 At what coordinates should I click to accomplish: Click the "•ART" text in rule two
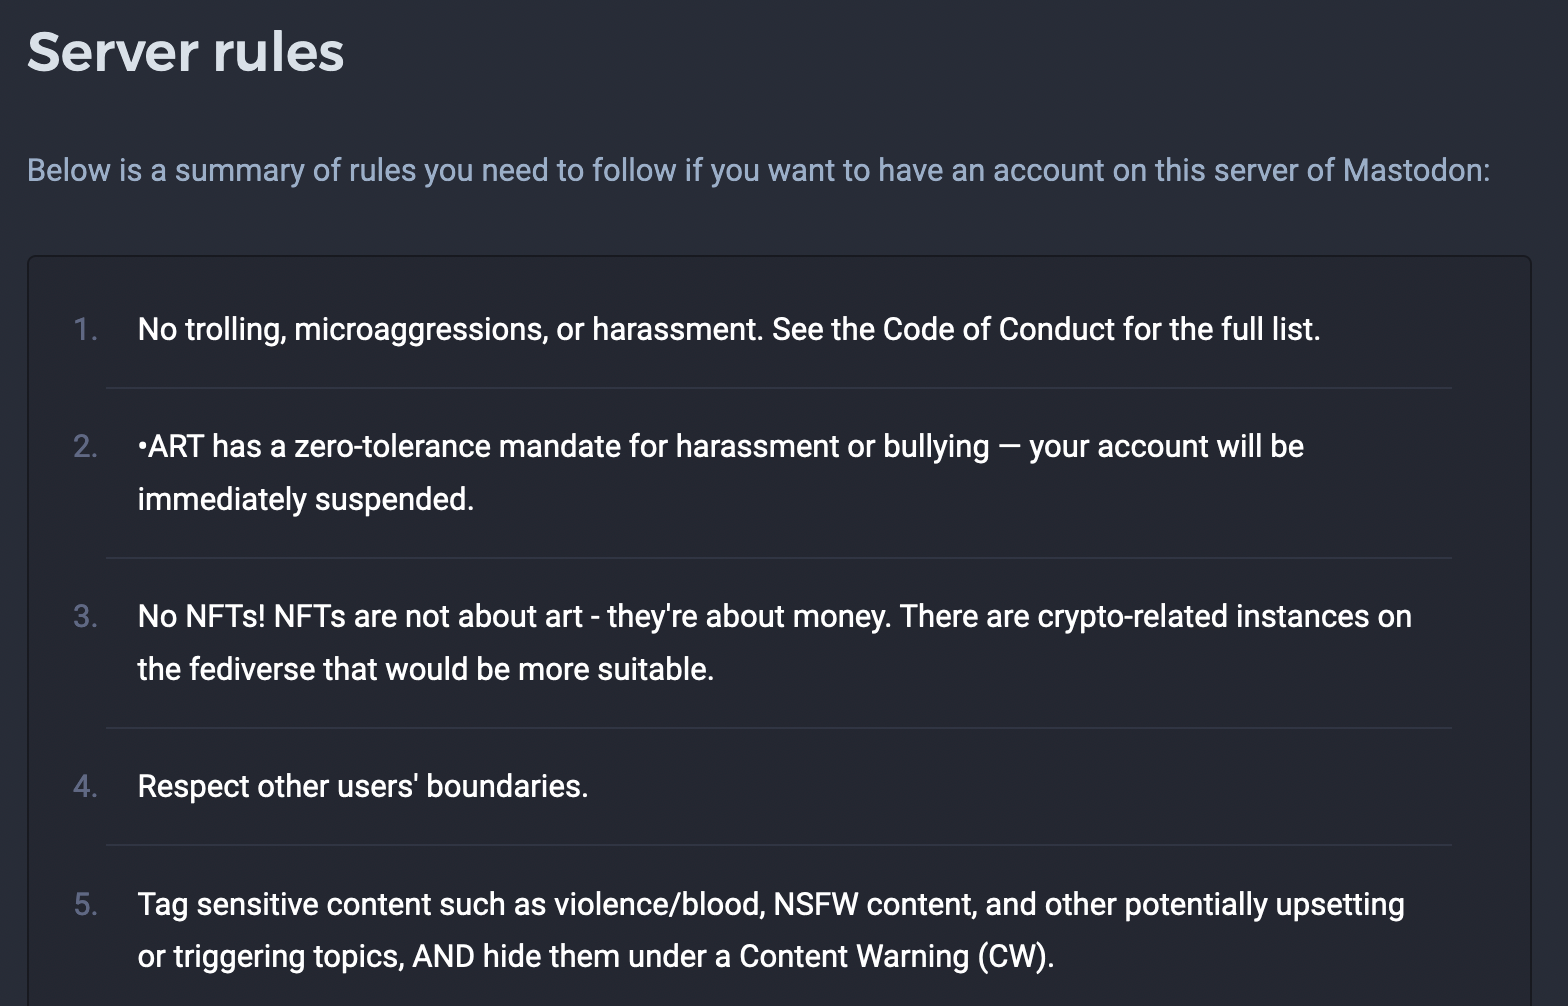[x=171, y=446]
